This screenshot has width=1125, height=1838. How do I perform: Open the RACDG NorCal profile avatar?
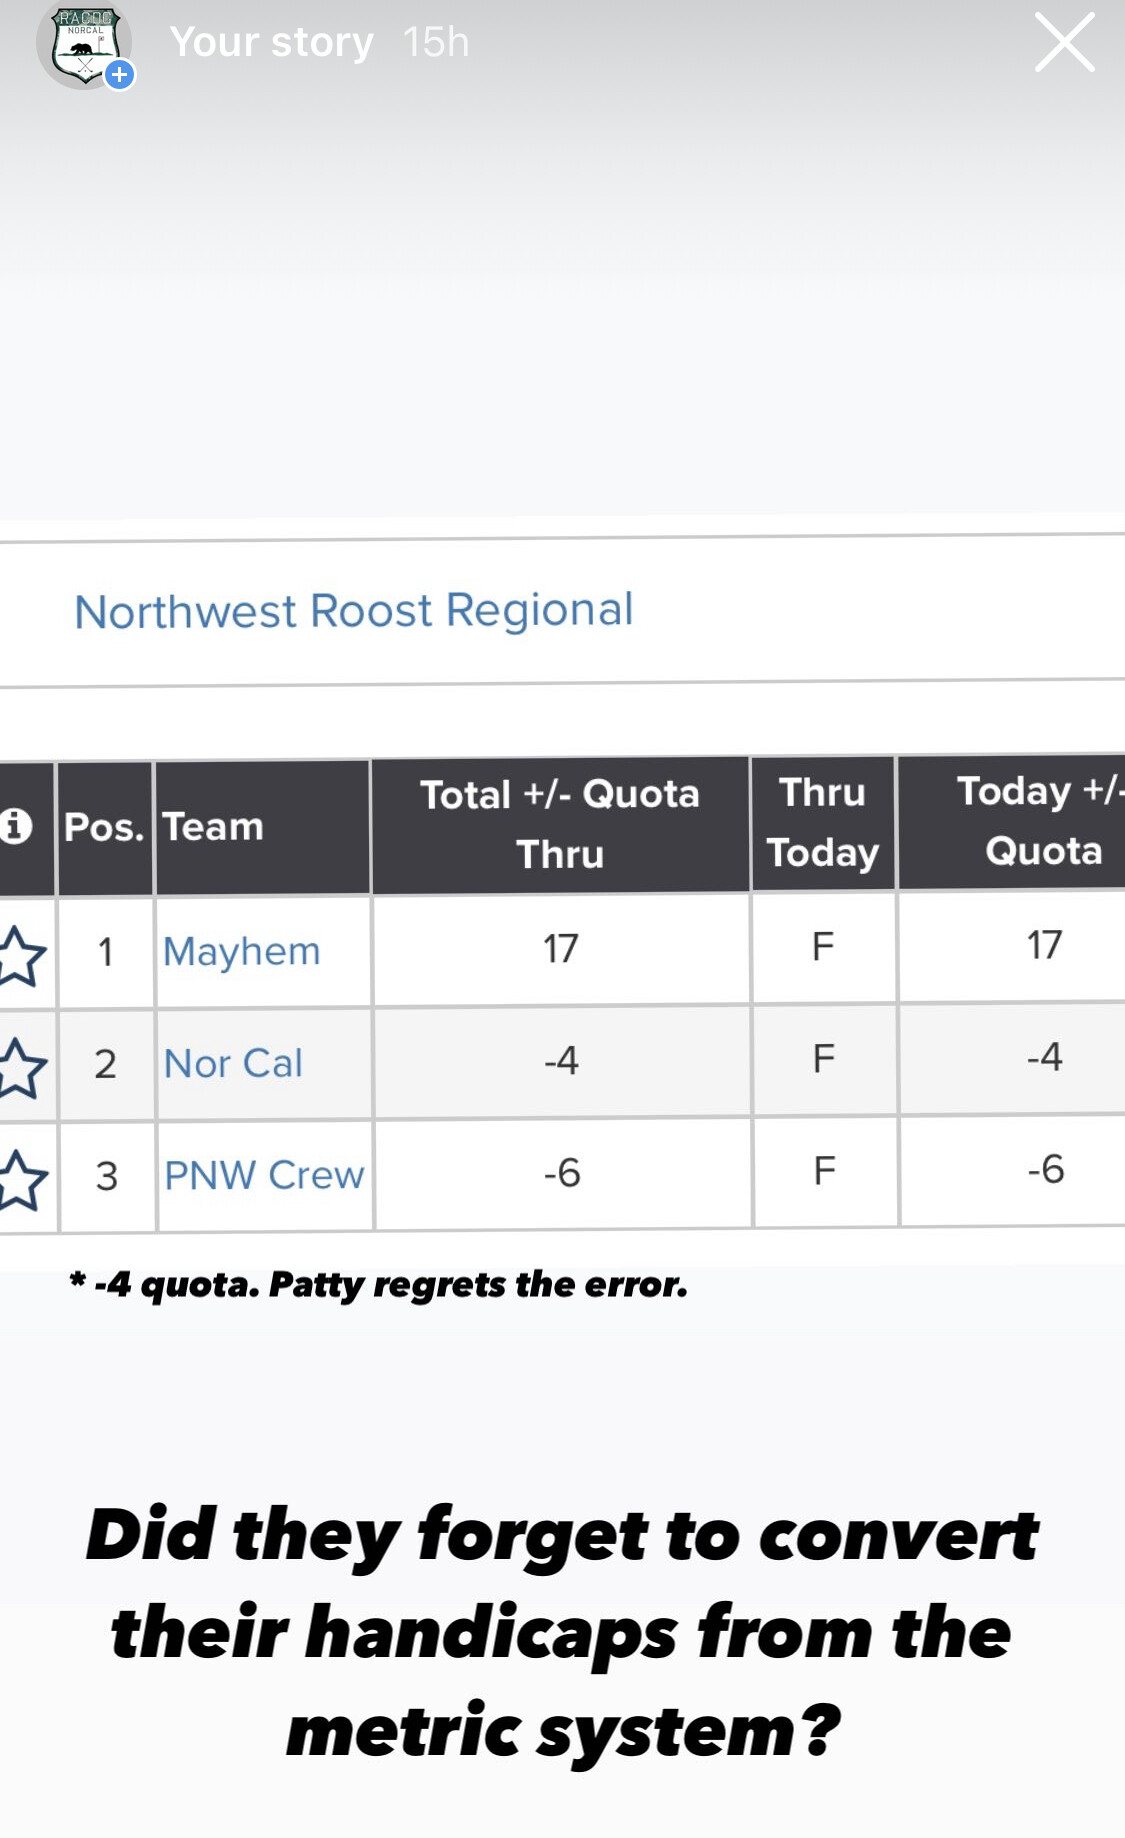[84, 45]
